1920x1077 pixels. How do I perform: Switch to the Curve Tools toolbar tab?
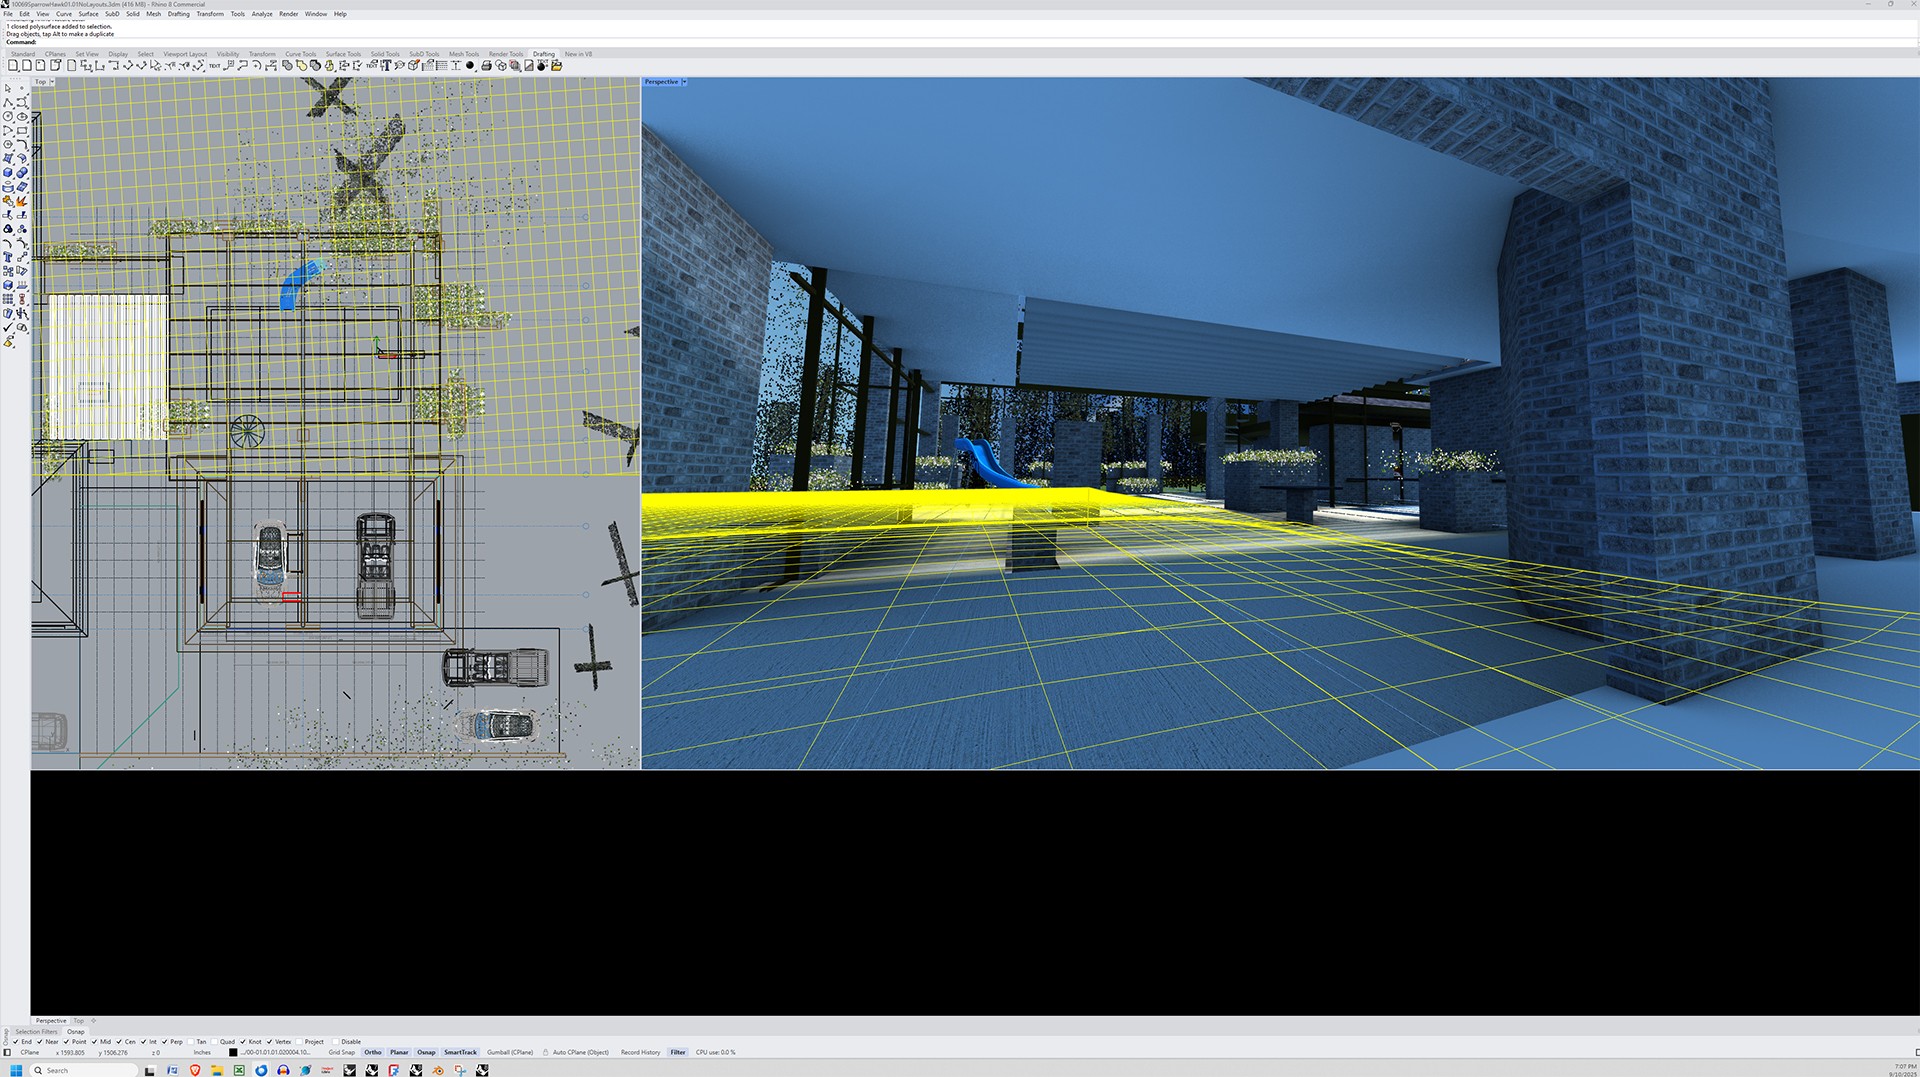pyautogui.click(x=300, y=54)
